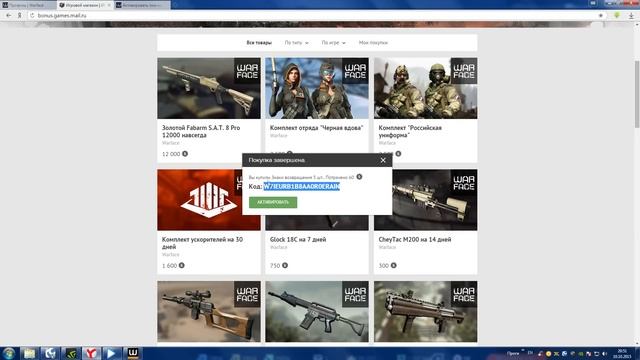
Task: Open the scoped wooden sniper rifle thumbnail
Action: tap(209, 311)
